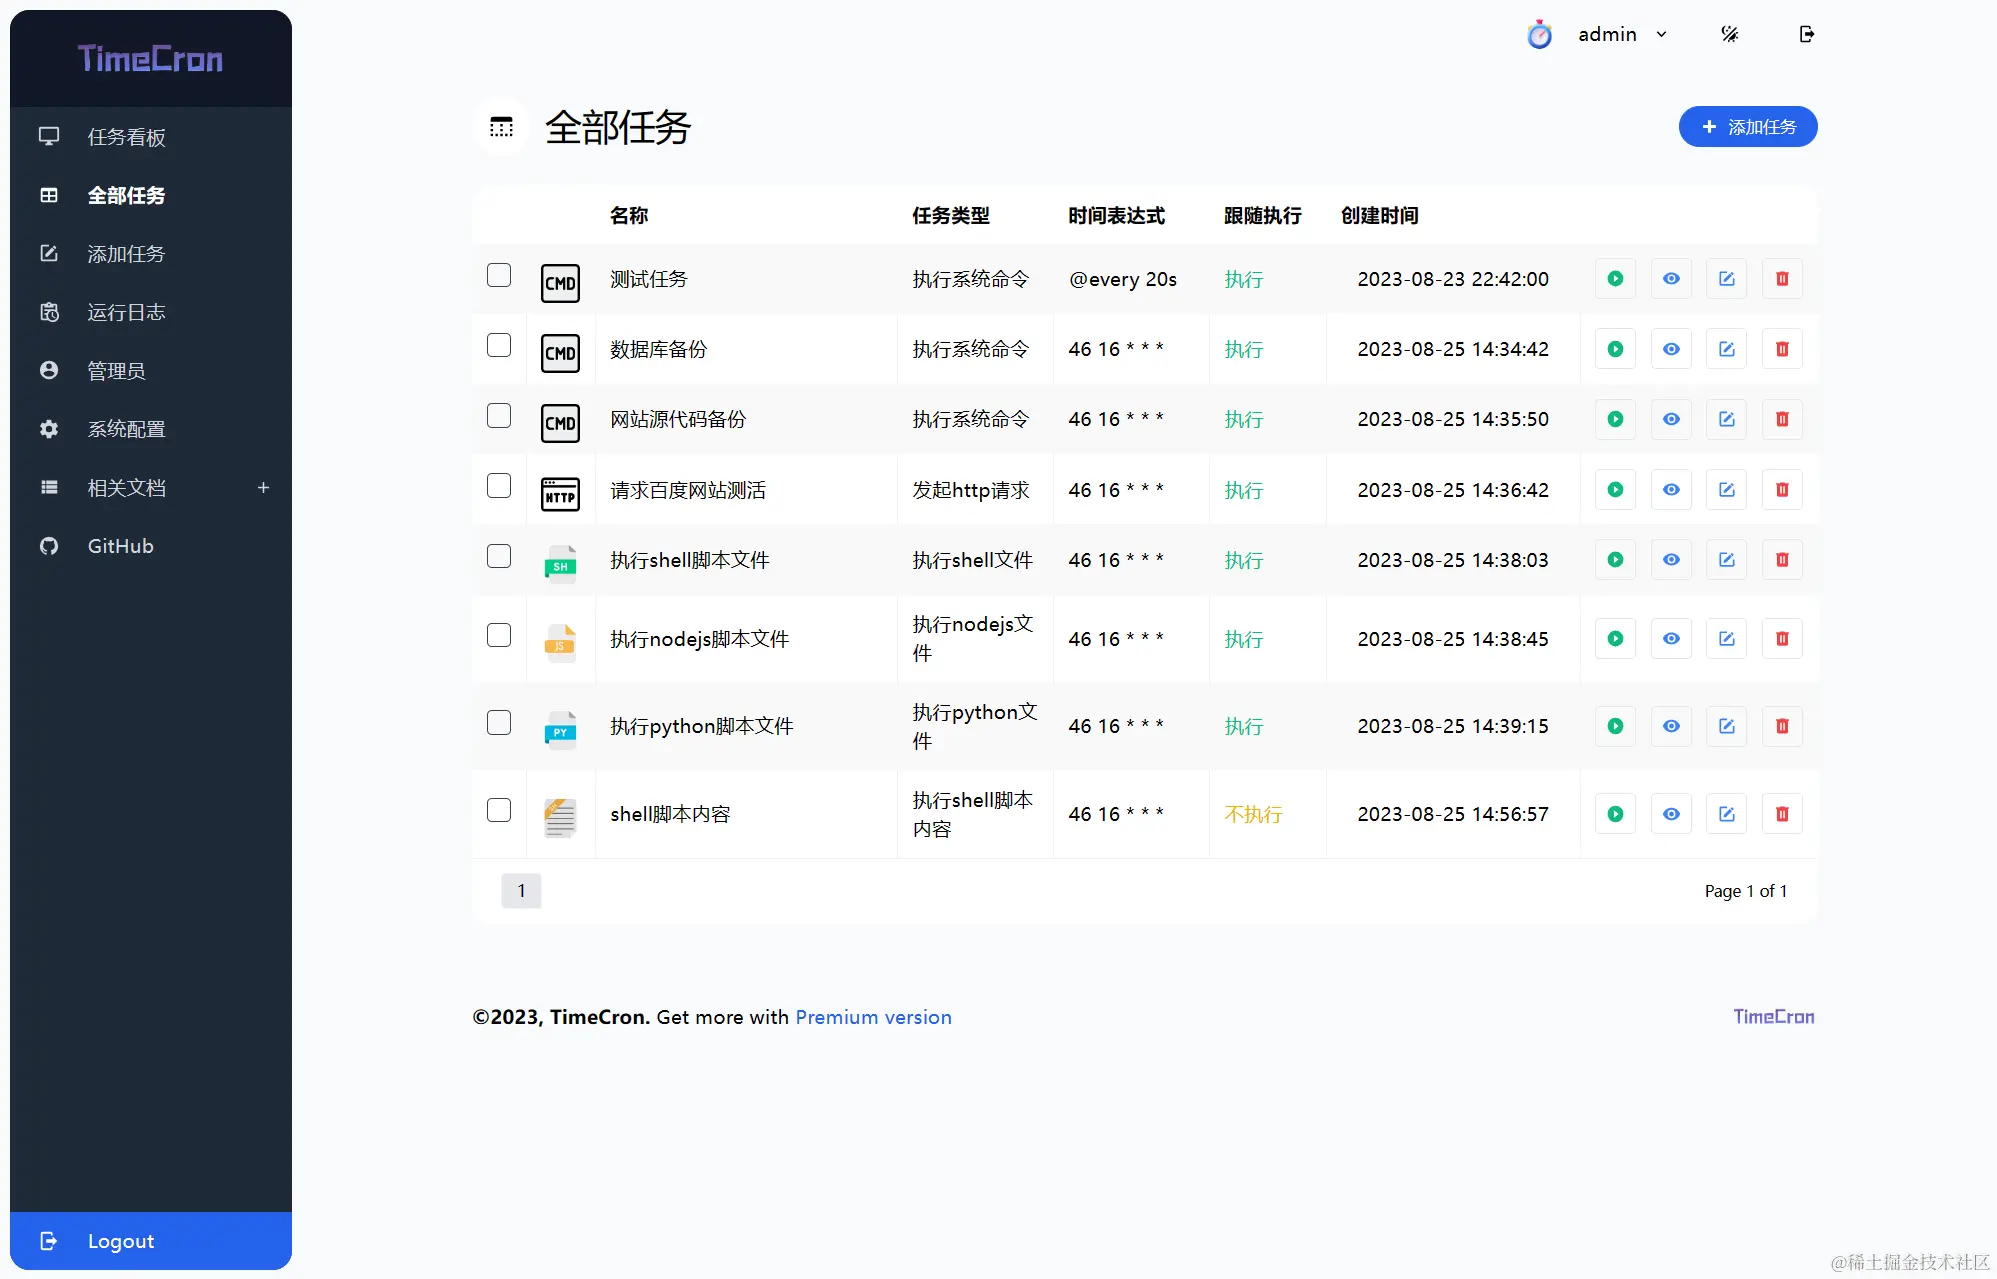Open the Premium version link
The height and width of the screenshot is (1279, 1997).
tap(873, 1017)
